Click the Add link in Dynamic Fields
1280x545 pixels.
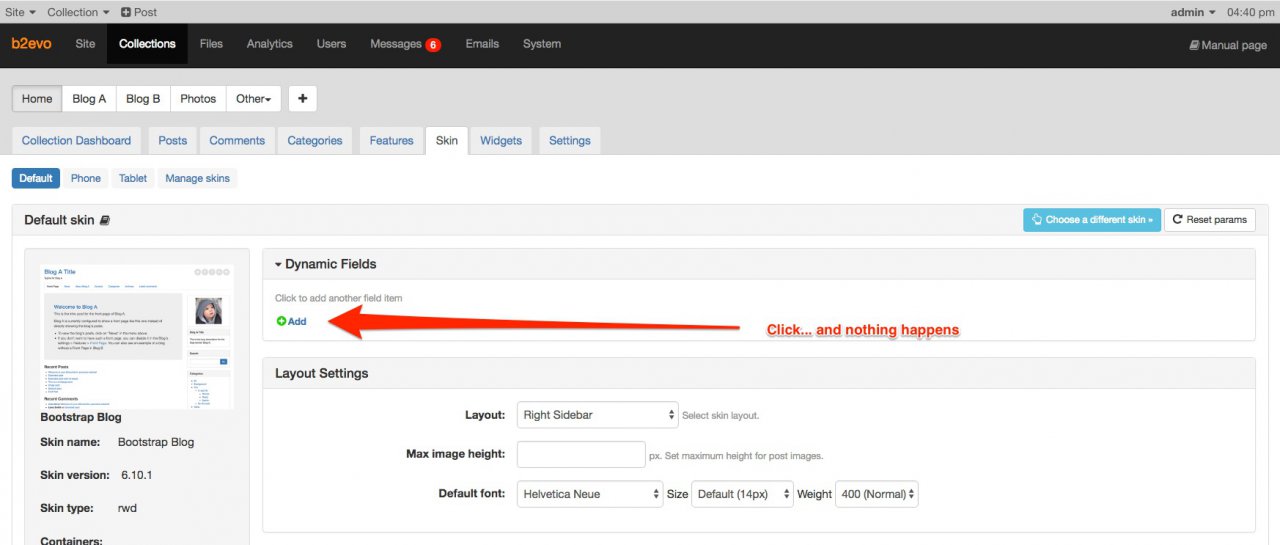[291, 321]
